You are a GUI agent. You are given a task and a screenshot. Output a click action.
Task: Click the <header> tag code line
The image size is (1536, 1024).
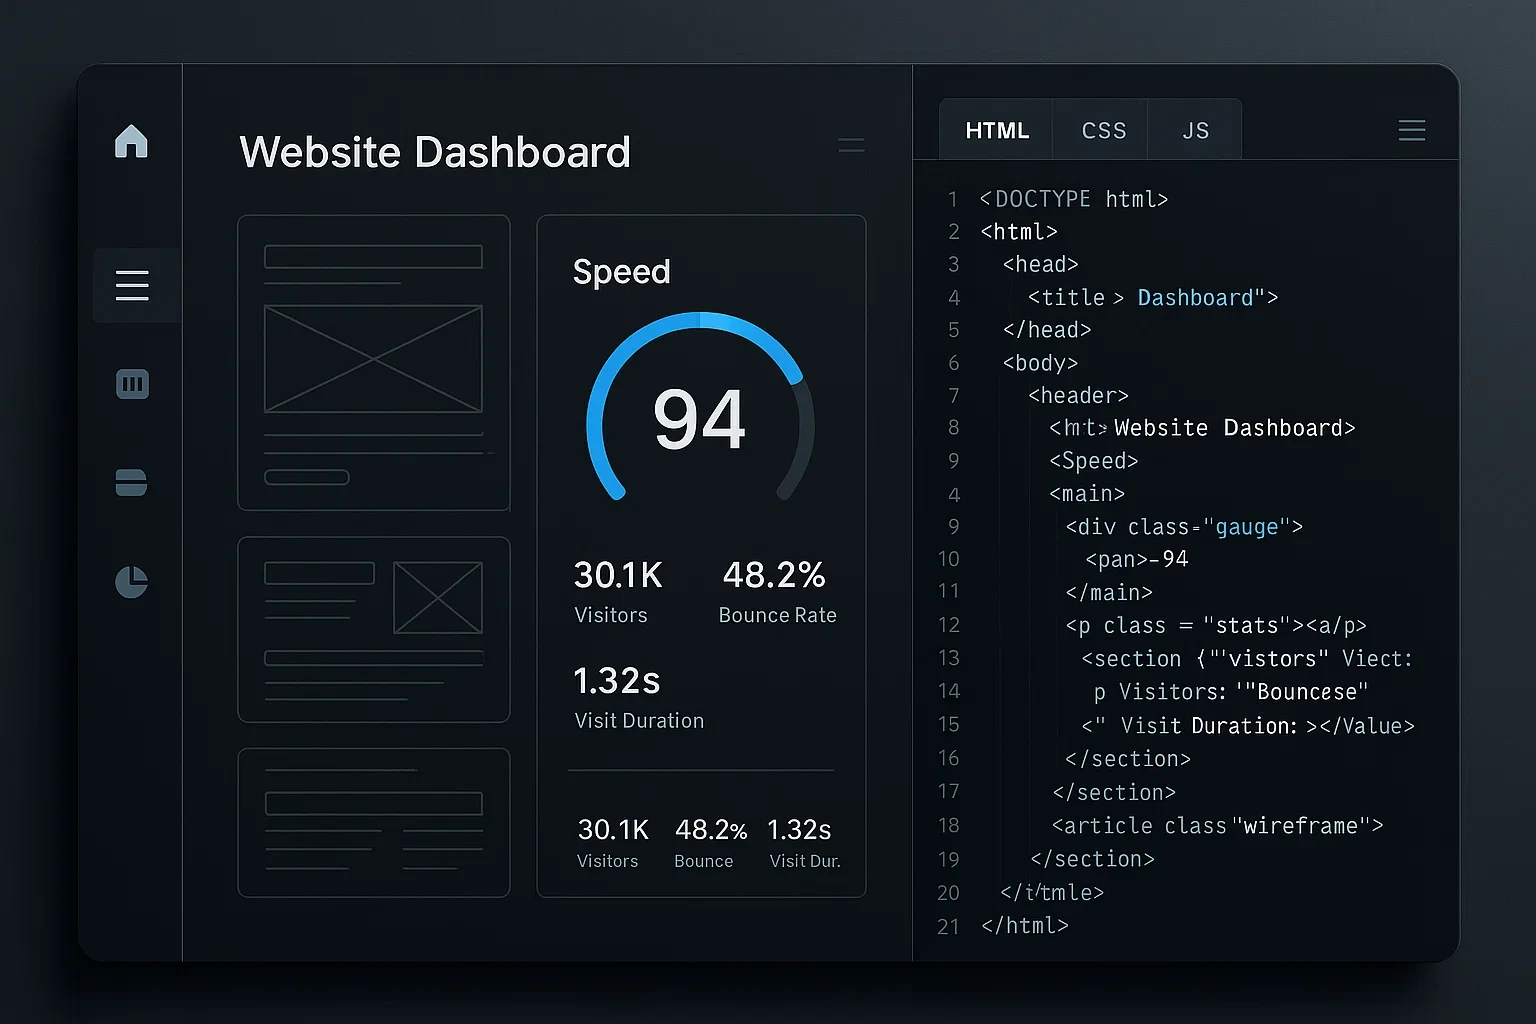tap(1078, 396)
